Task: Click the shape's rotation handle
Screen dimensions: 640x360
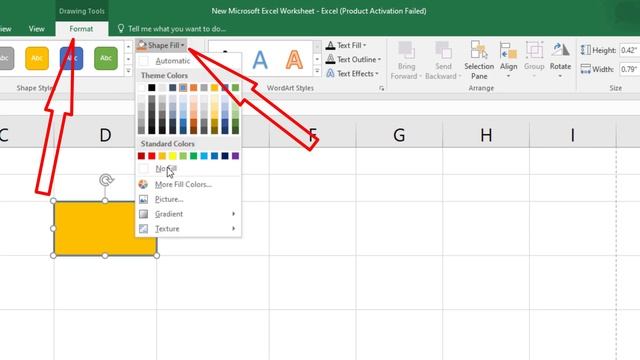Action: 106,180
